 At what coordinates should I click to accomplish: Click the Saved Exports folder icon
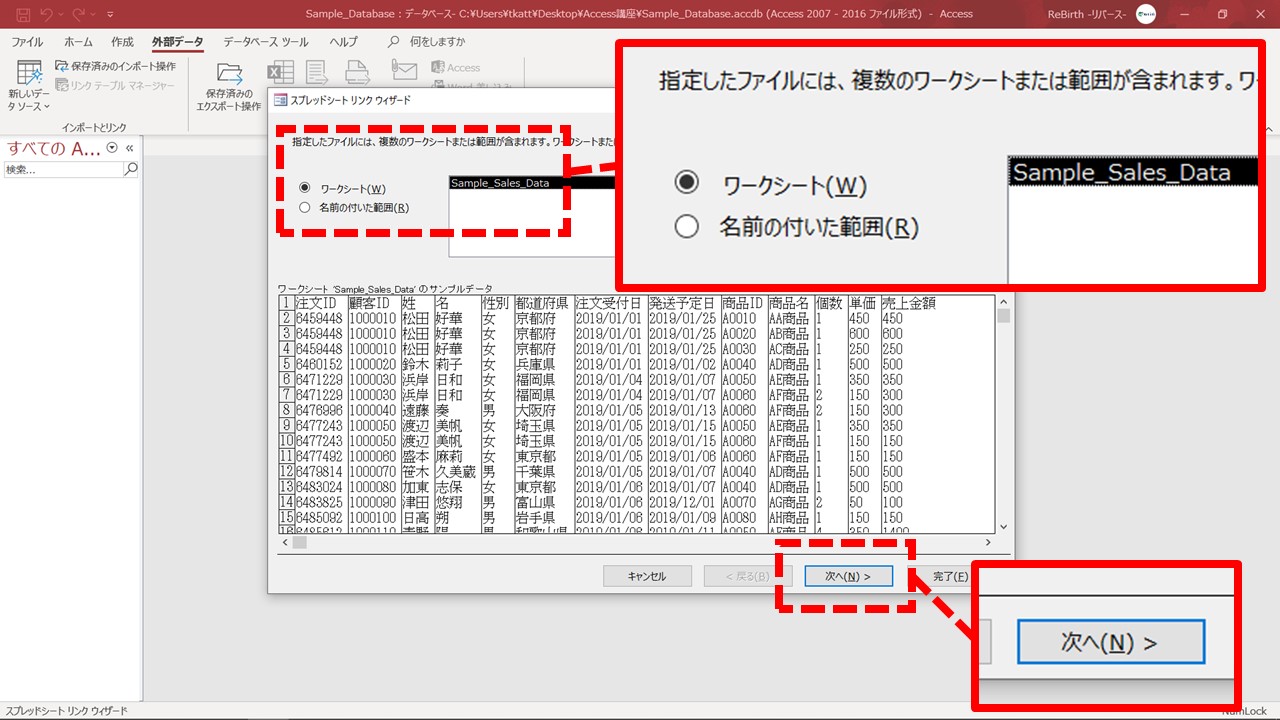[x=229, y=74]
